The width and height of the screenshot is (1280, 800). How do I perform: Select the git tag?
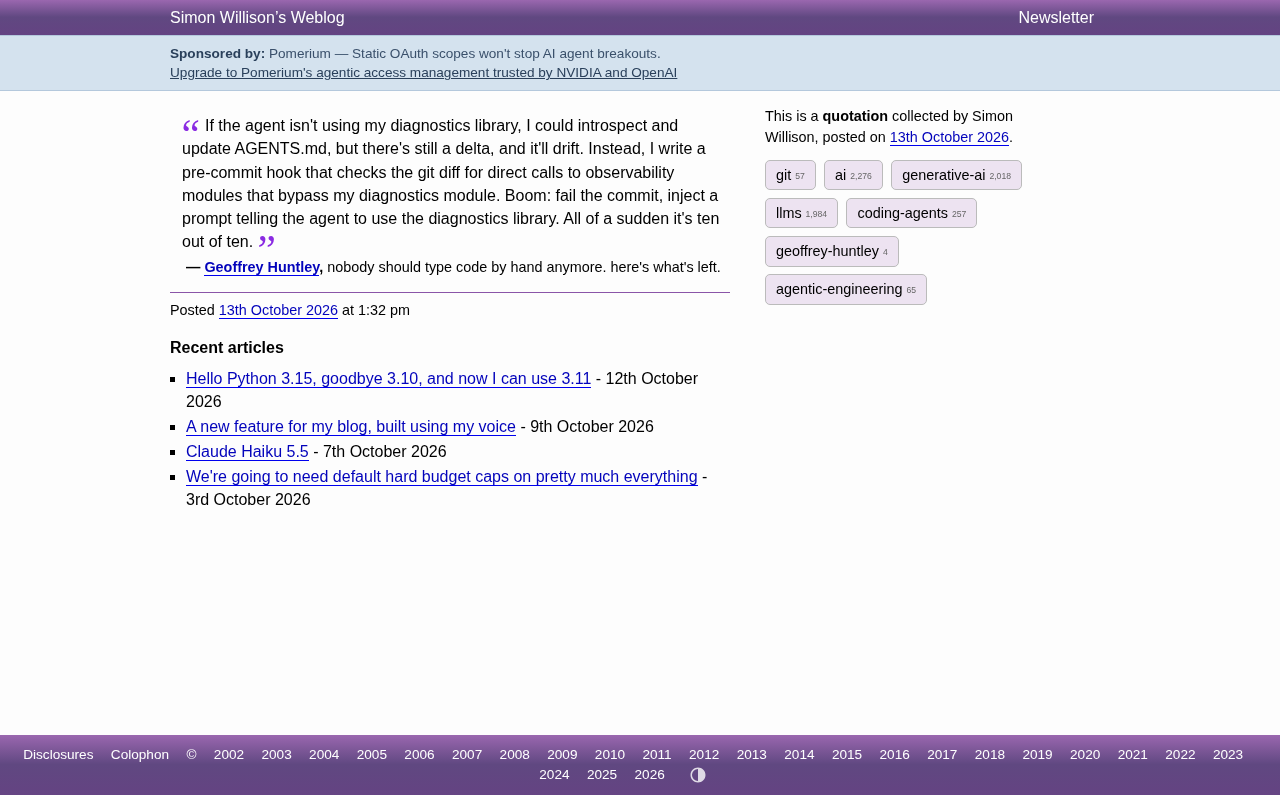click(x=790, y=175)
